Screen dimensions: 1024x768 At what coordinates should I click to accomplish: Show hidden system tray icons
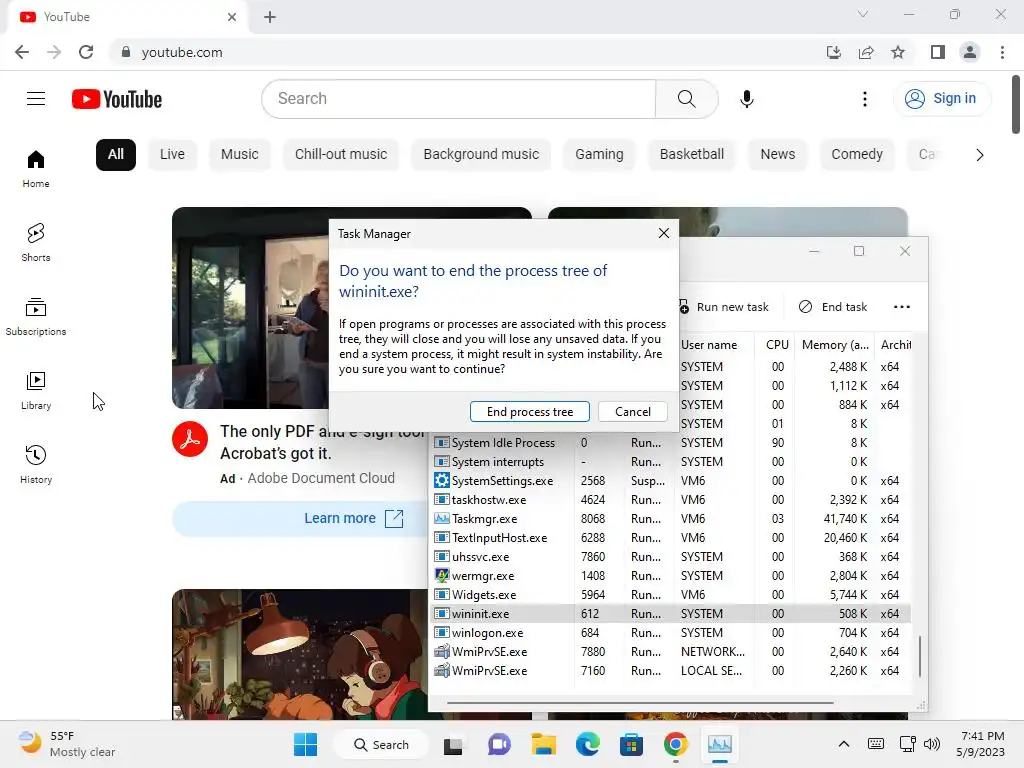844,744
